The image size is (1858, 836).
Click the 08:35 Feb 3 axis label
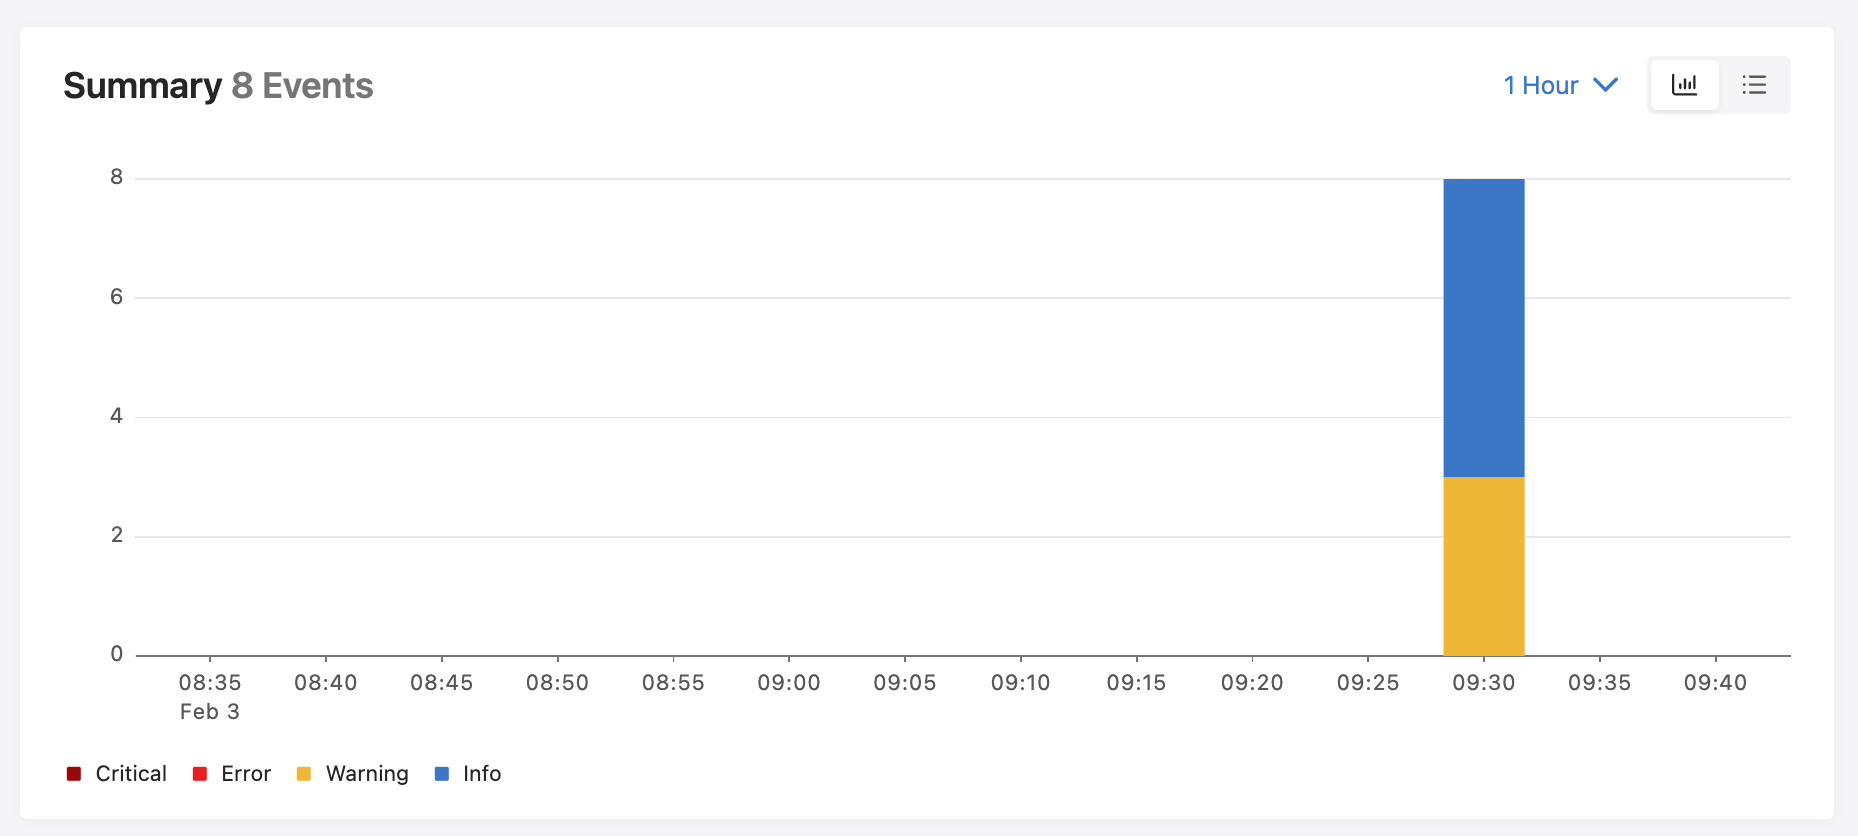point(210,696)
